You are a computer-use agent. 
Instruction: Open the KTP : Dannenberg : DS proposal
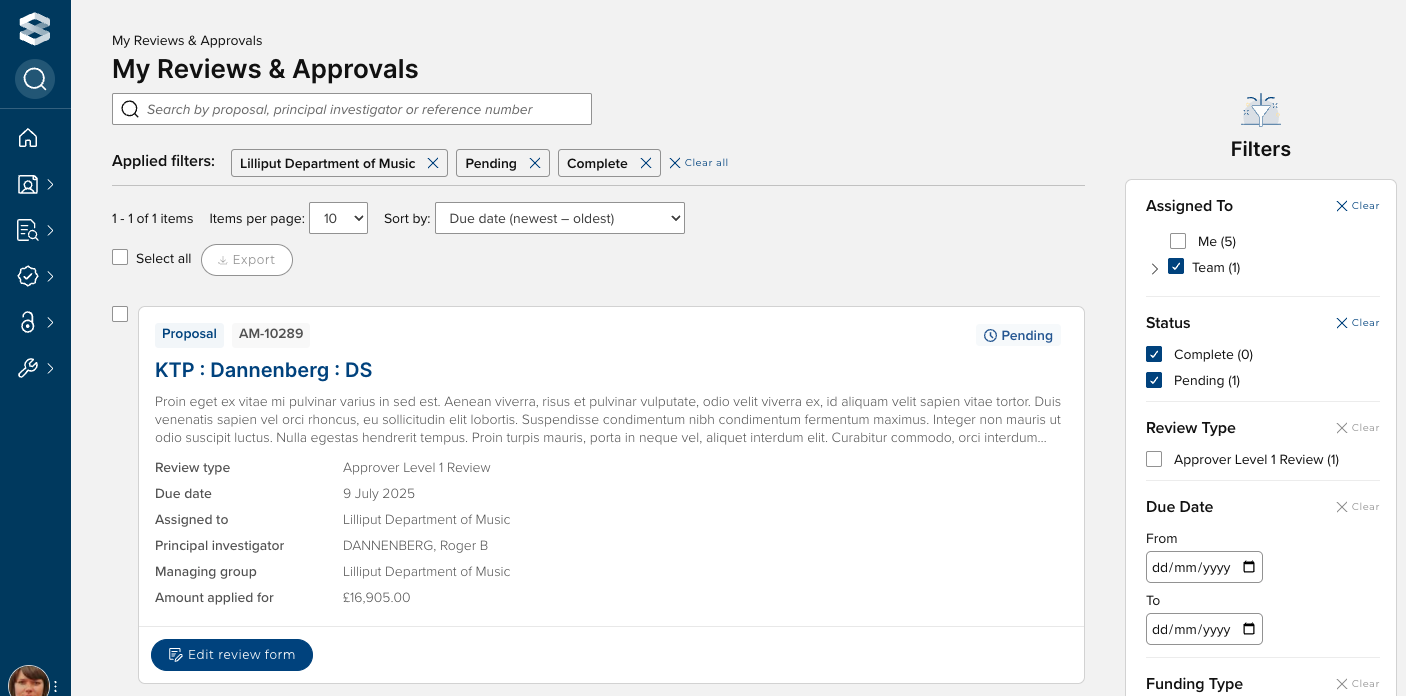(x=263, y=370)
